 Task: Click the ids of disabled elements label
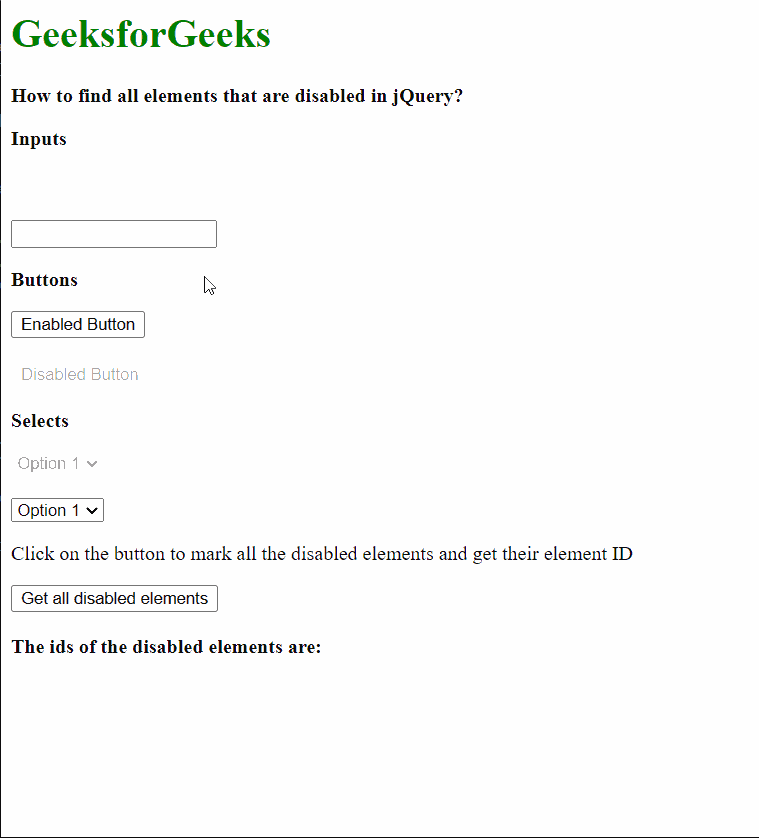point(165,647)
